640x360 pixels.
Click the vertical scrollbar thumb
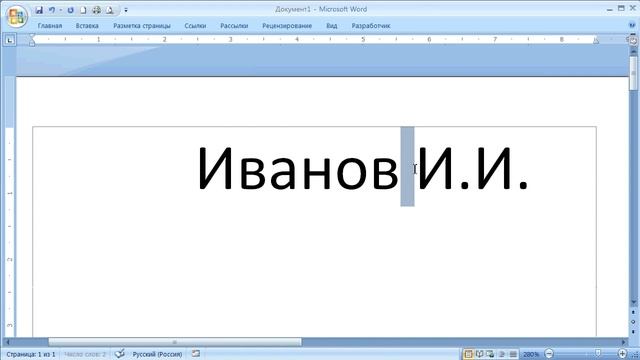point(633,73)
